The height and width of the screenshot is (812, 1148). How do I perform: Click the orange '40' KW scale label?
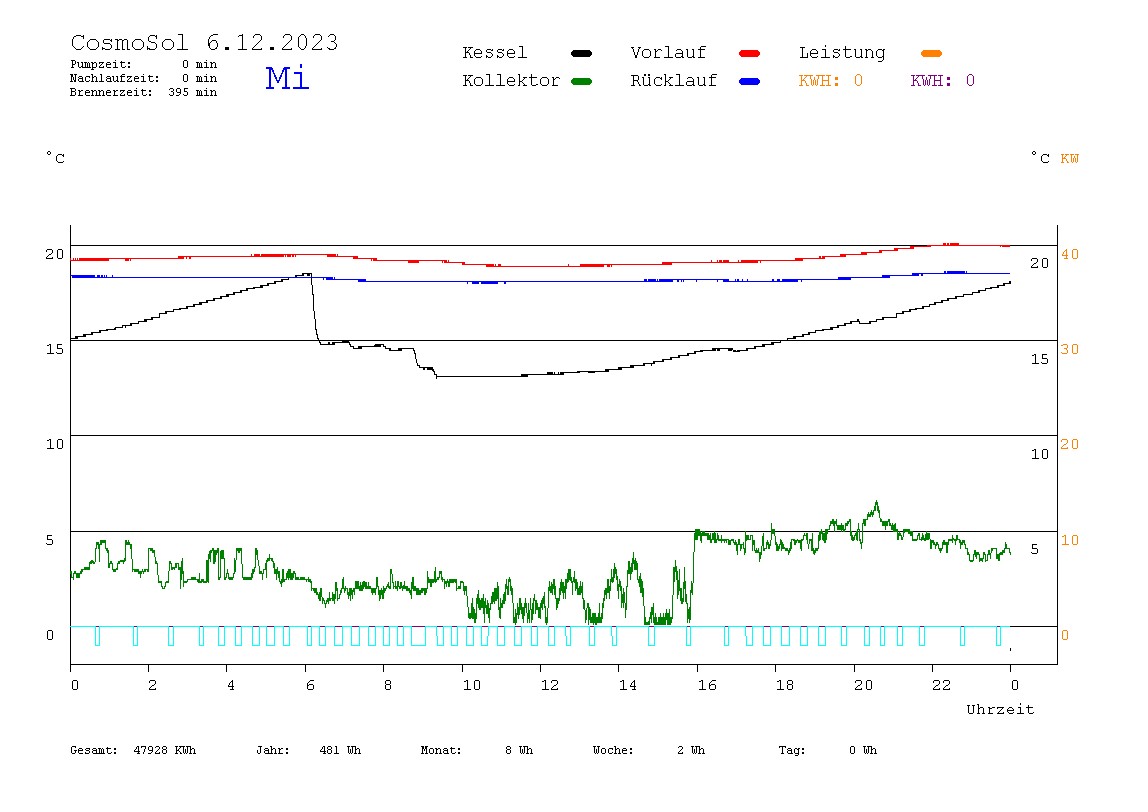coord(1070,254)
